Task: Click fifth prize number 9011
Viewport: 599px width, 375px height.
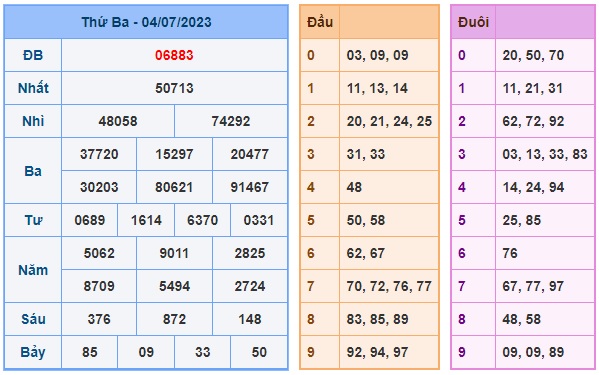Action: 174,253
